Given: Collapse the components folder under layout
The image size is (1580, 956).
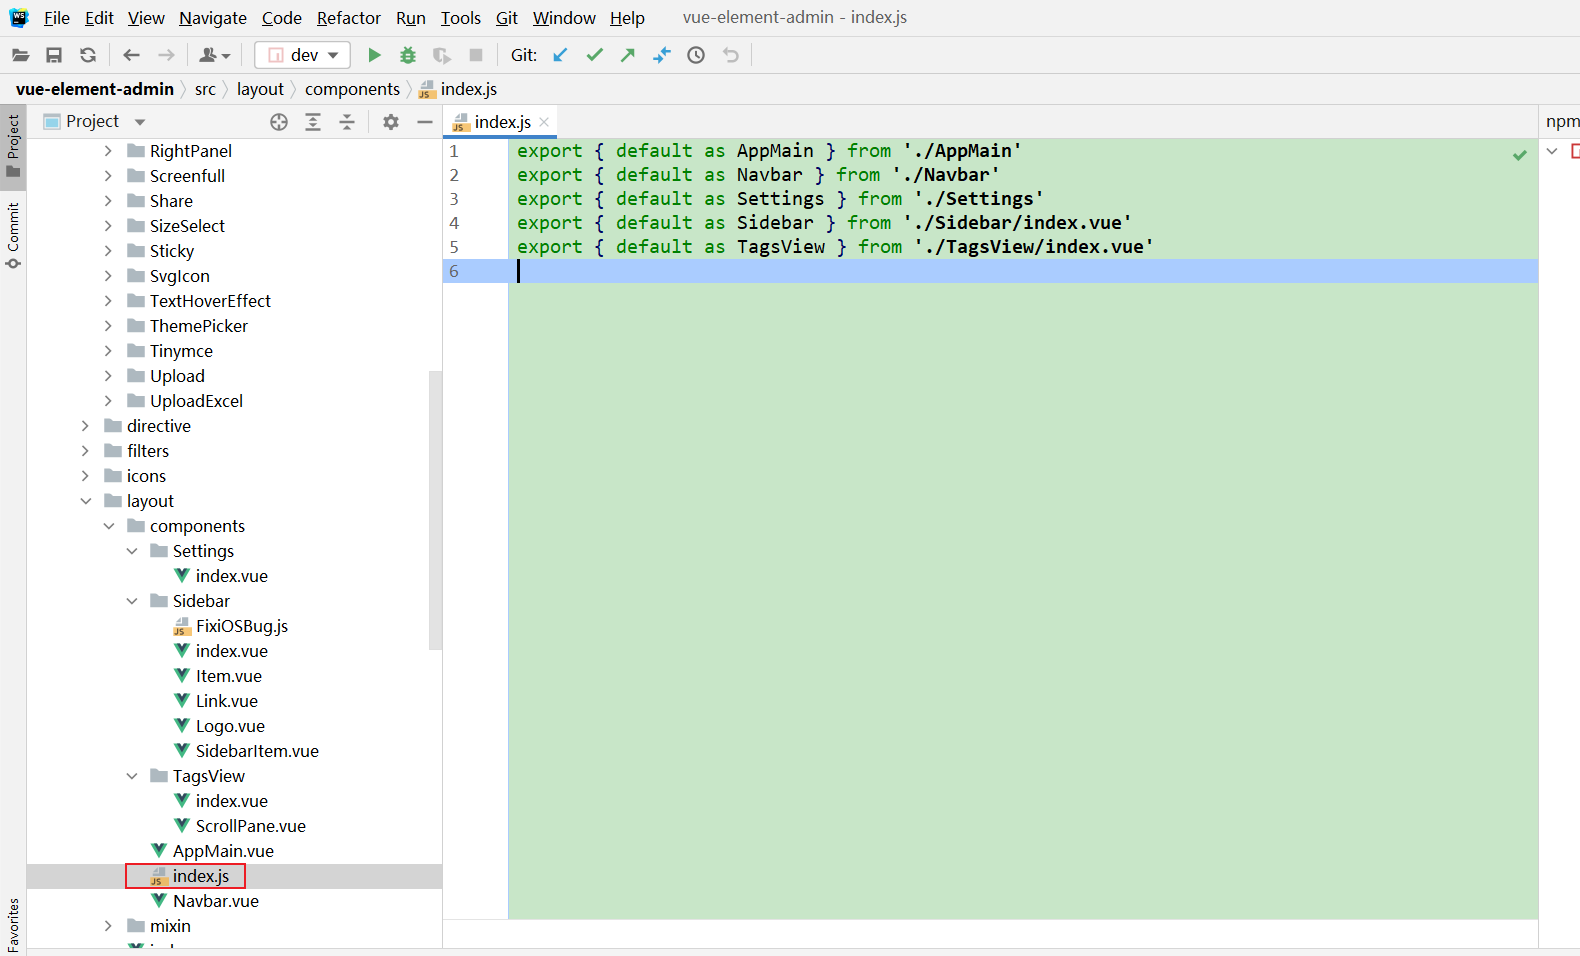Looking at the screenshot, I should [108, 526].
